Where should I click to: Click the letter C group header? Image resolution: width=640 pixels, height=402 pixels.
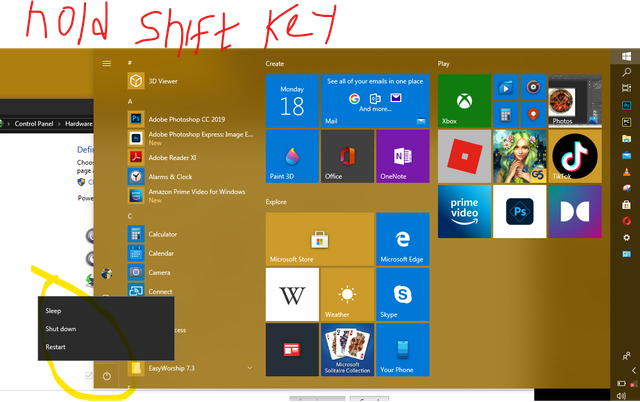pos(130,216)
